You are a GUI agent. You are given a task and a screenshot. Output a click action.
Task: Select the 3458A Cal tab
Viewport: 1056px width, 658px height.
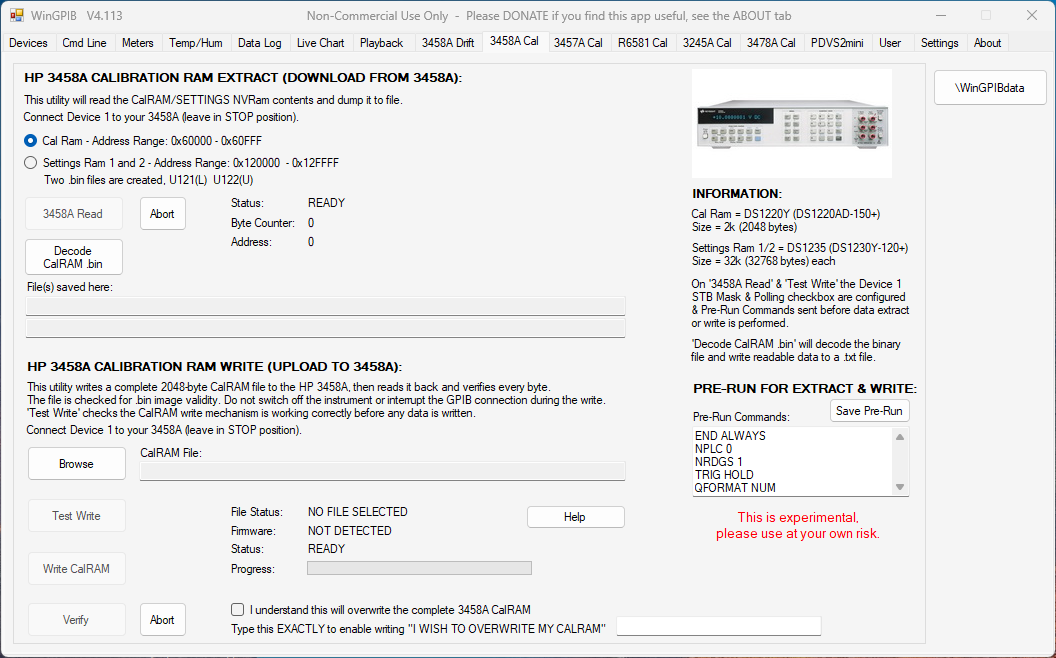(514, 41)
